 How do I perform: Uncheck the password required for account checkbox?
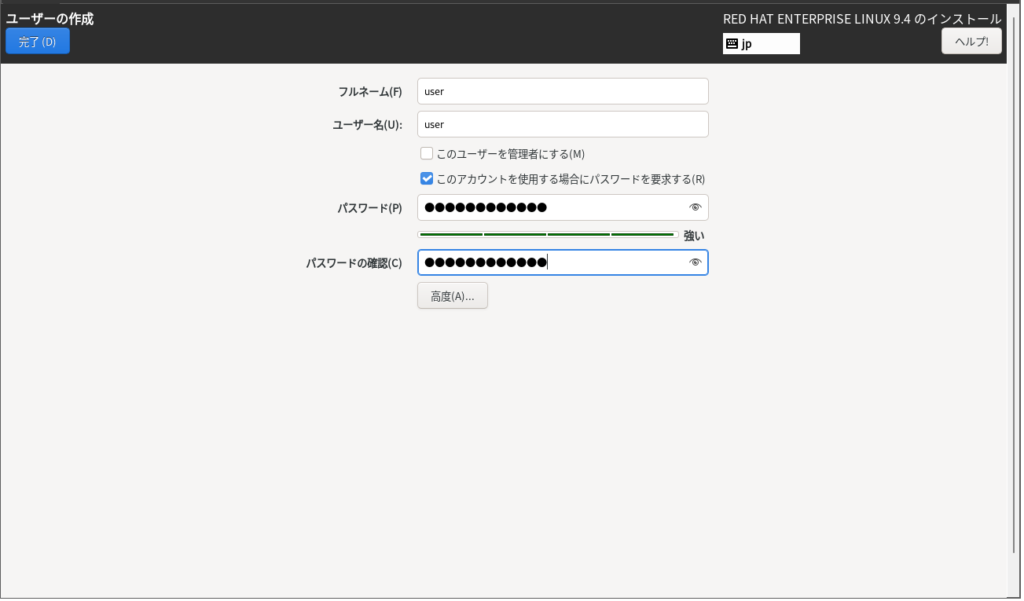[x=427, y=179]
